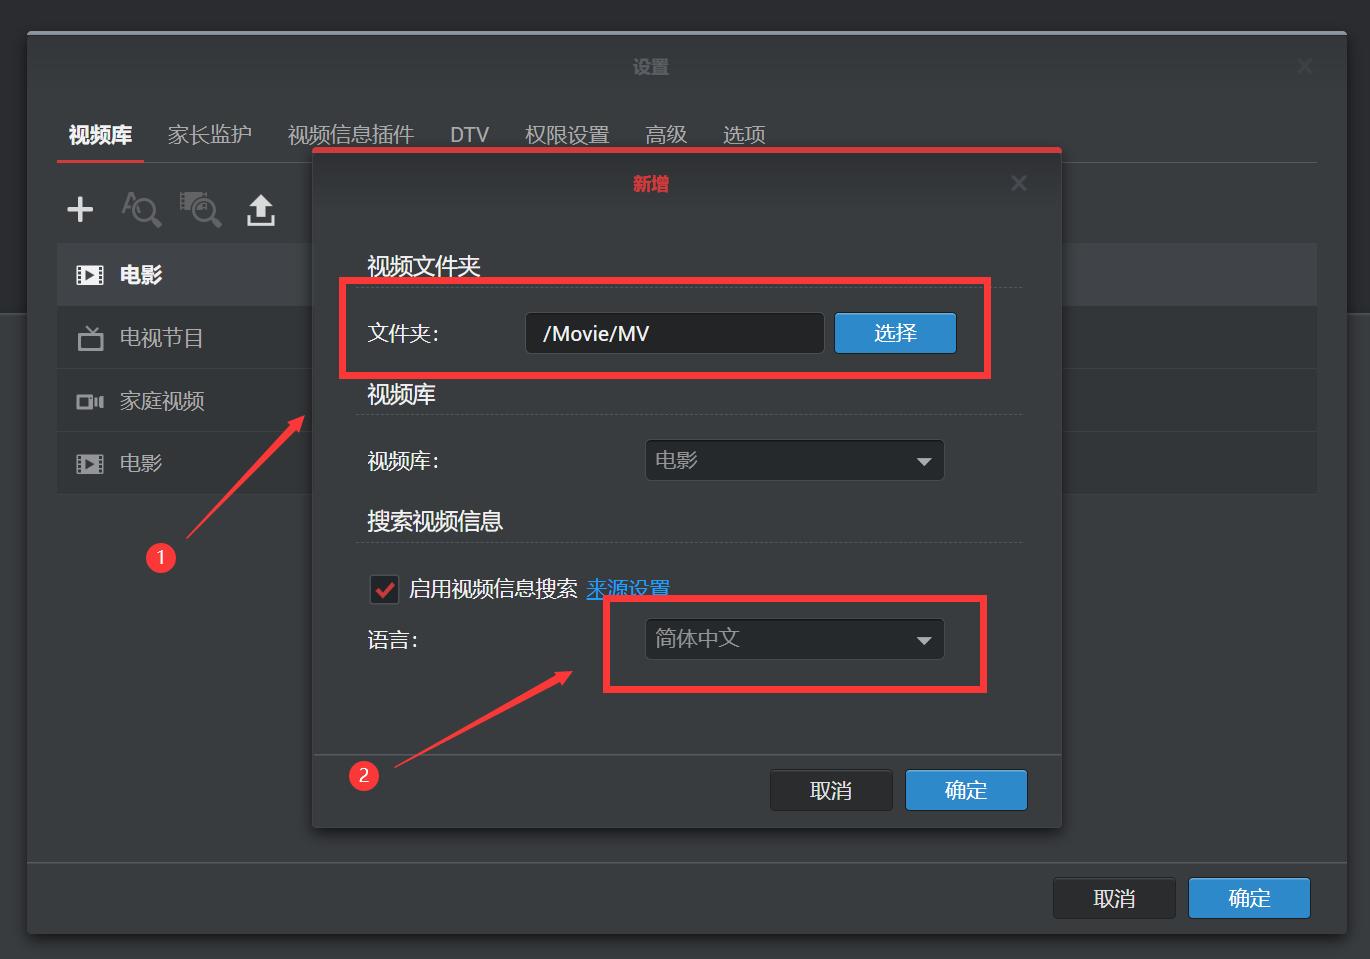Click the add new library plus icon
This screenshot has height=959, width=1370.
pos(80,209)
